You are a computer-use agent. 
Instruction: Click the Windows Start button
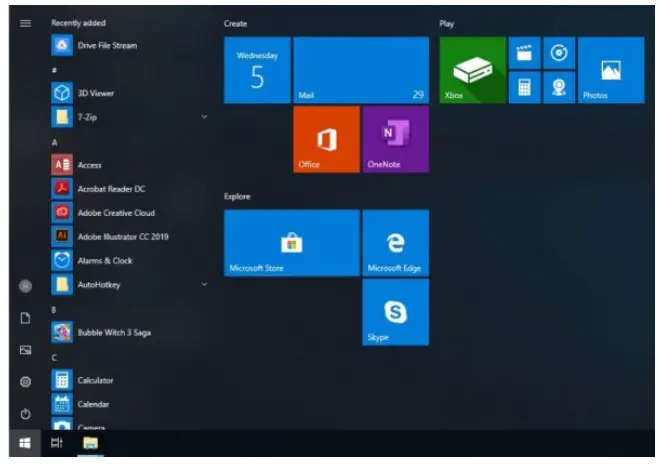click(25, 443)
